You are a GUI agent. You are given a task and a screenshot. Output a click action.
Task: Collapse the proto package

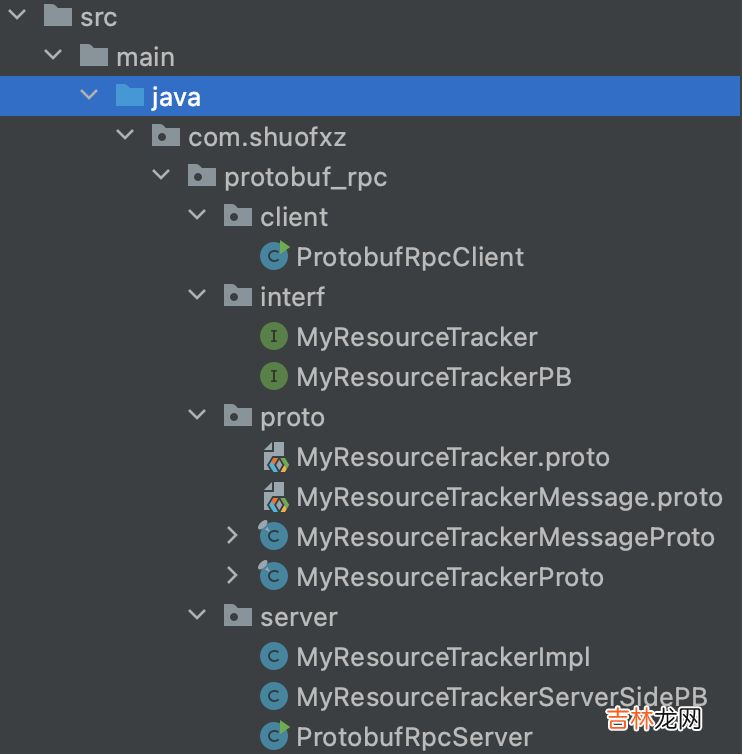[x=197, y=417]
